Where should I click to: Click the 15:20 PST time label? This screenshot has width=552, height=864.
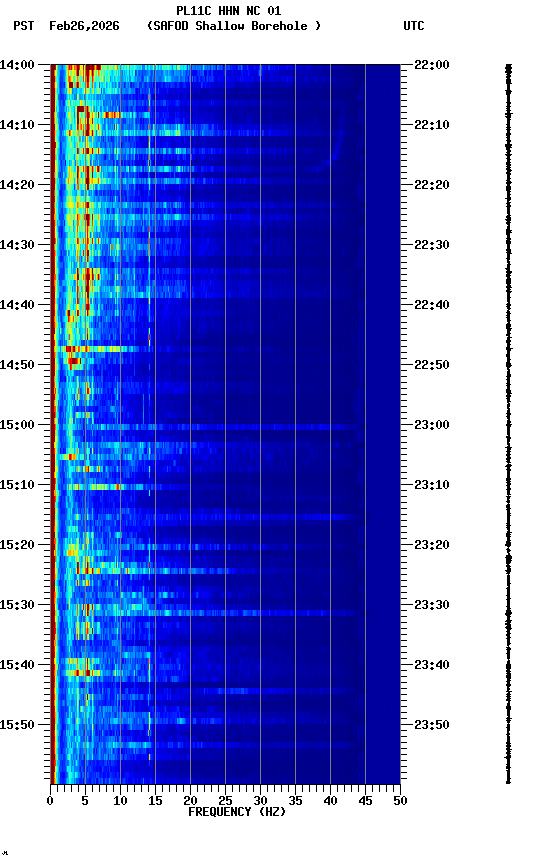point(17,546)
